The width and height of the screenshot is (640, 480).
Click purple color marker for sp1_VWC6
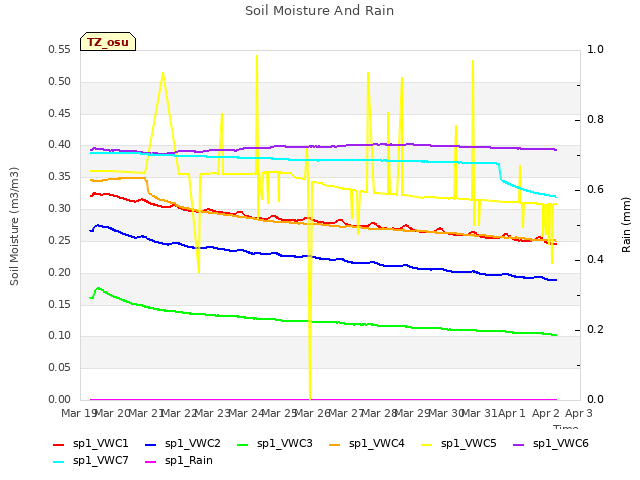(x=519, y=445)
